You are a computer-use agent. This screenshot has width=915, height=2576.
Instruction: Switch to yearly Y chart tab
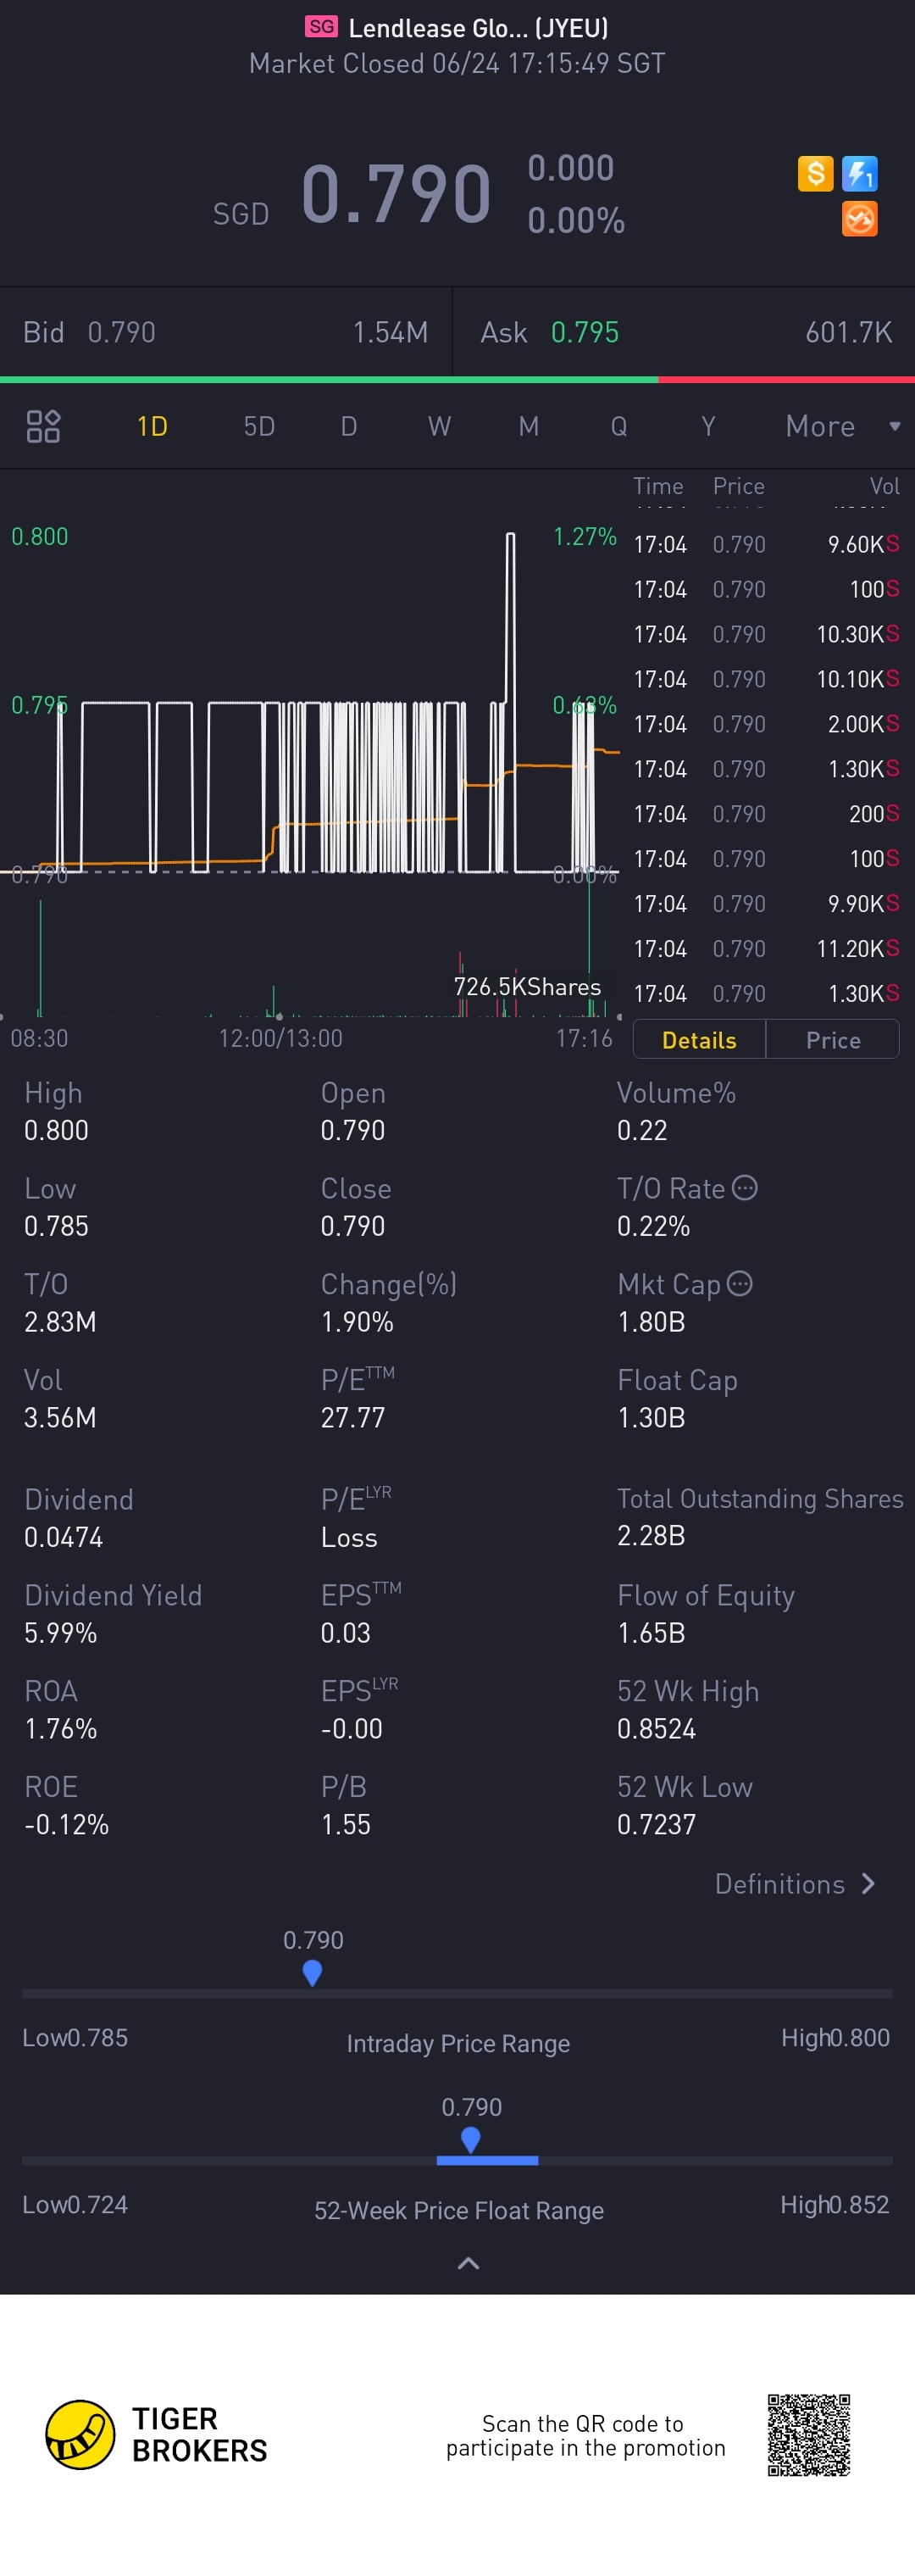[708, 427]
